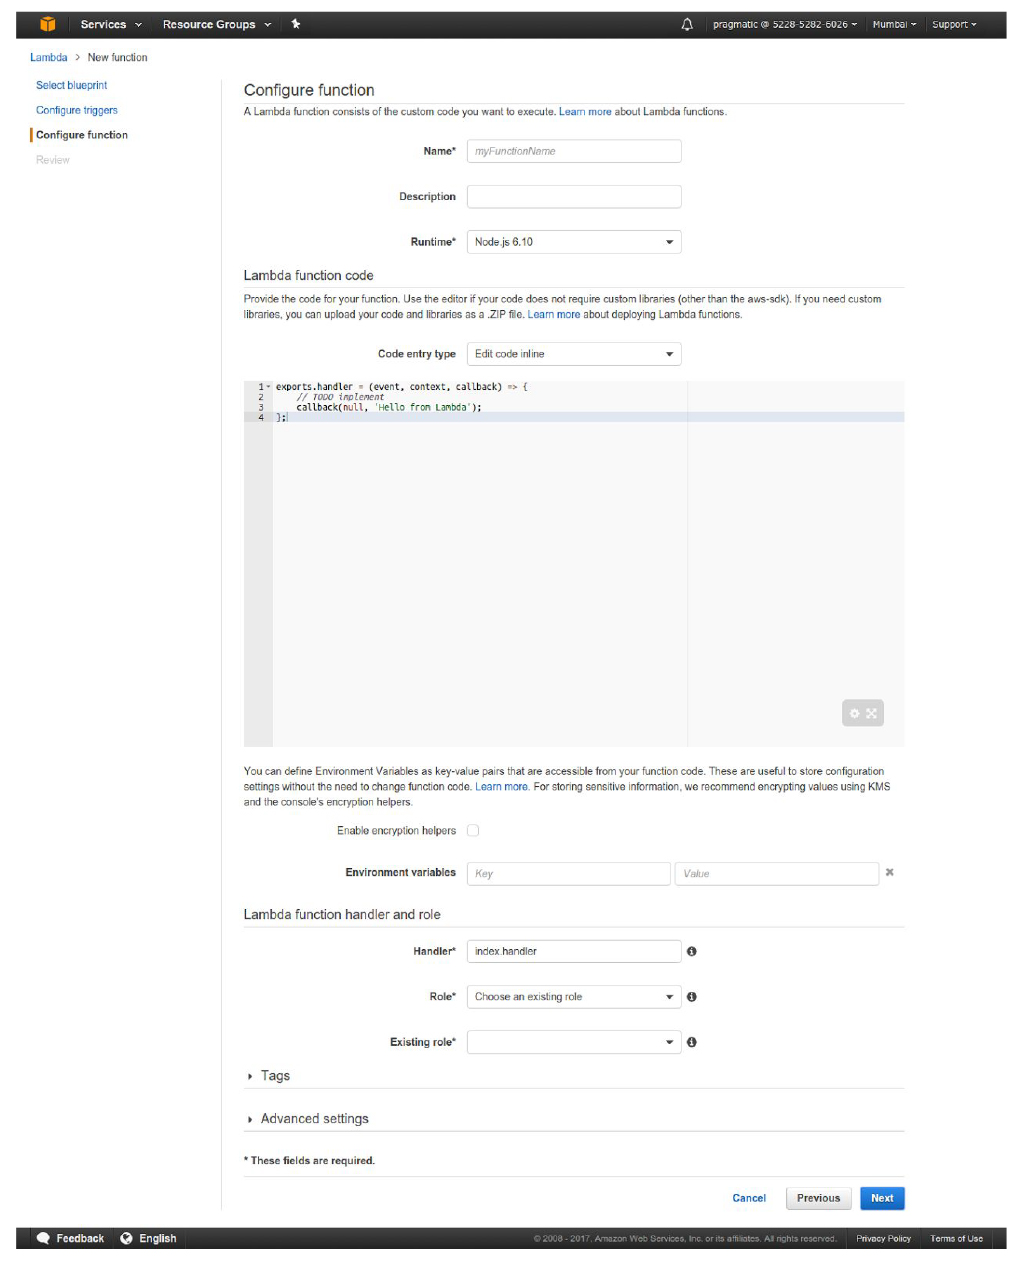Go to Select blueprint step

[72, 86]
